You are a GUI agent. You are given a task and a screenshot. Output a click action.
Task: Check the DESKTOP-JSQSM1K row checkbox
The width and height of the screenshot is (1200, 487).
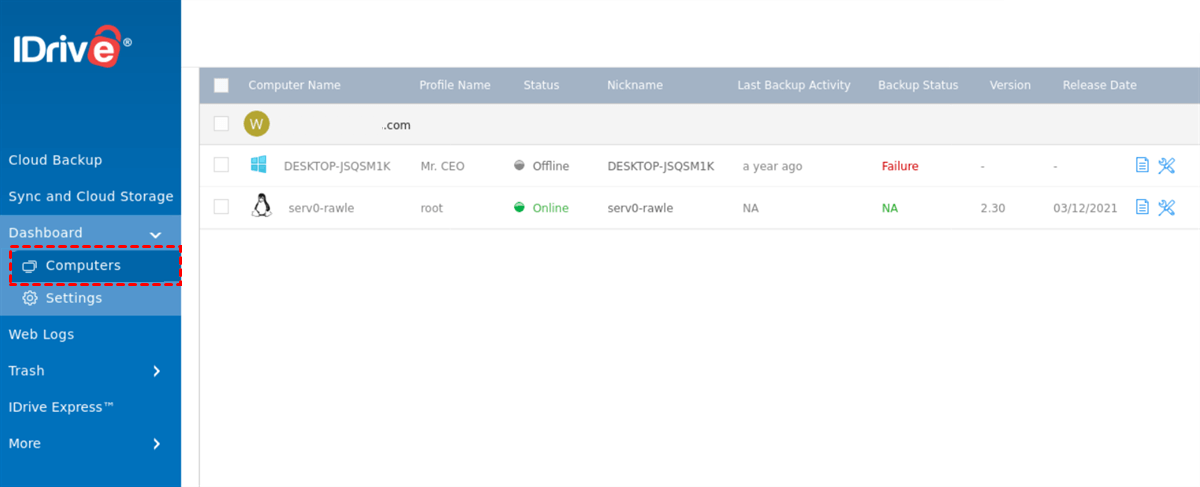pyautogui.click(x=221, y=166)
